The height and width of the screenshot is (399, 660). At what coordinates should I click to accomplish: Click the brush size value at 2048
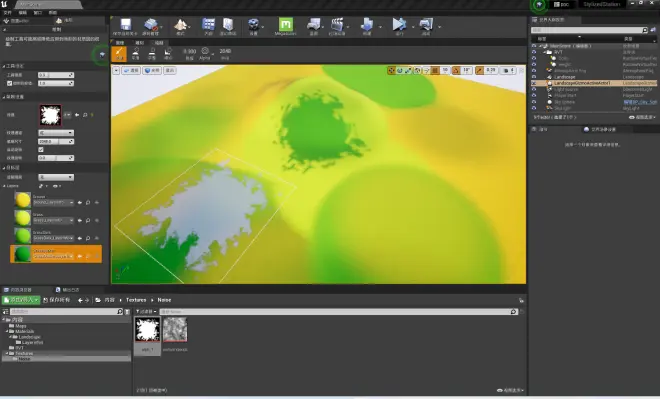coord(225,51)
